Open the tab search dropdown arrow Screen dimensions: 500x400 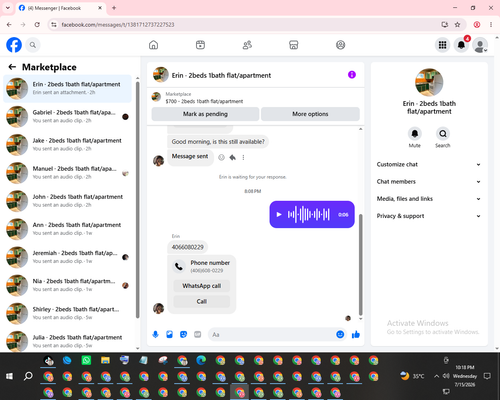pyautogui.click(x=8, y=8)
